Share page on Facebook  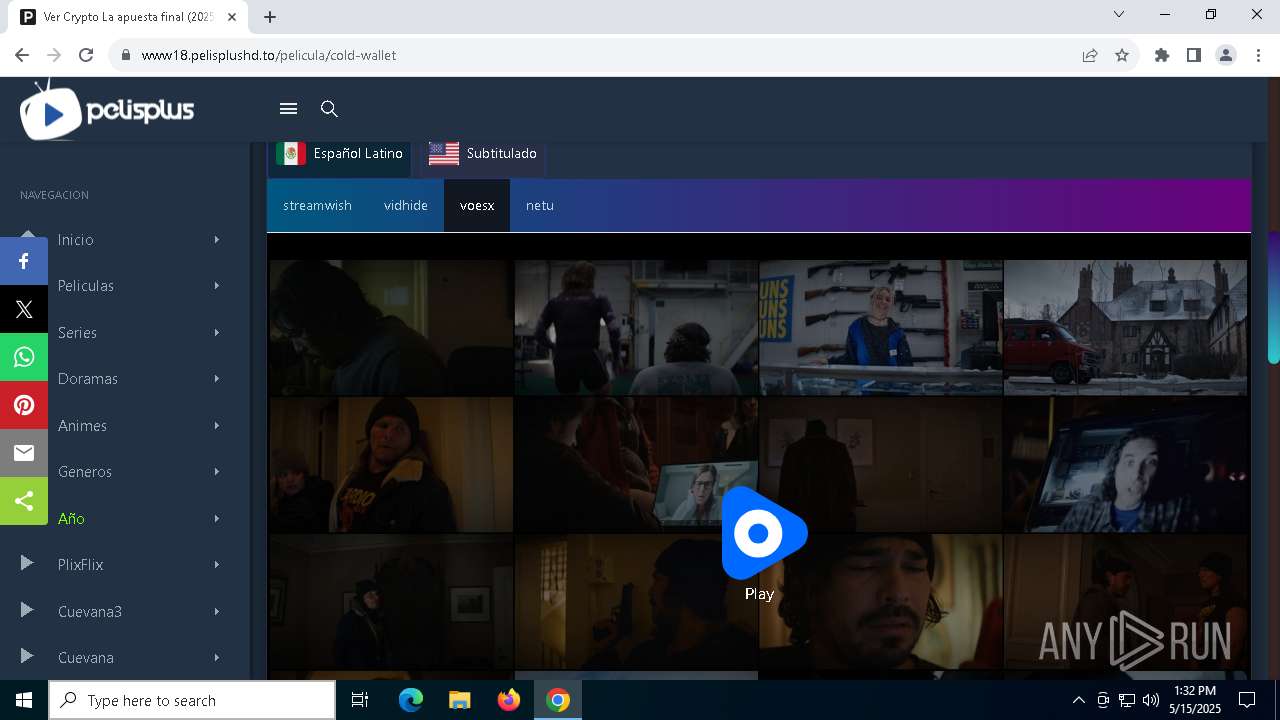click(24, 261)
